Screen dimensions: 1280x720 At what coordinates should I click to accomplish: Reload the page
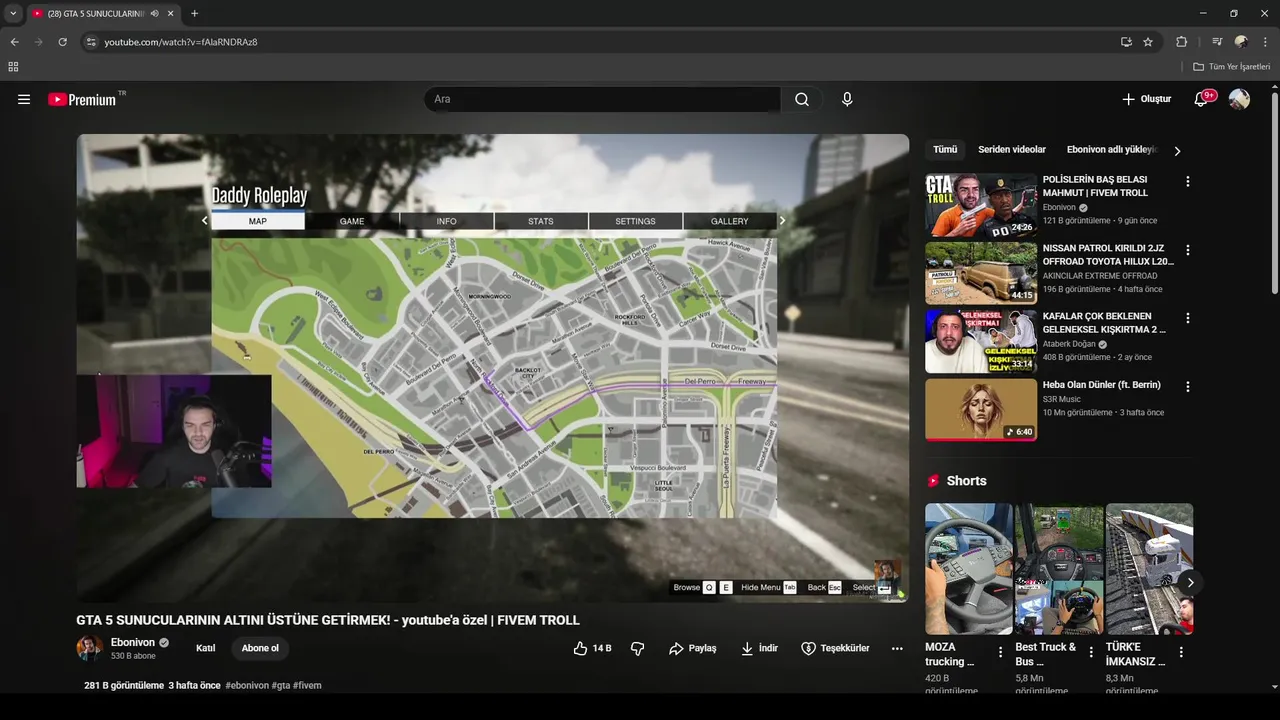(x=62, y=42)
